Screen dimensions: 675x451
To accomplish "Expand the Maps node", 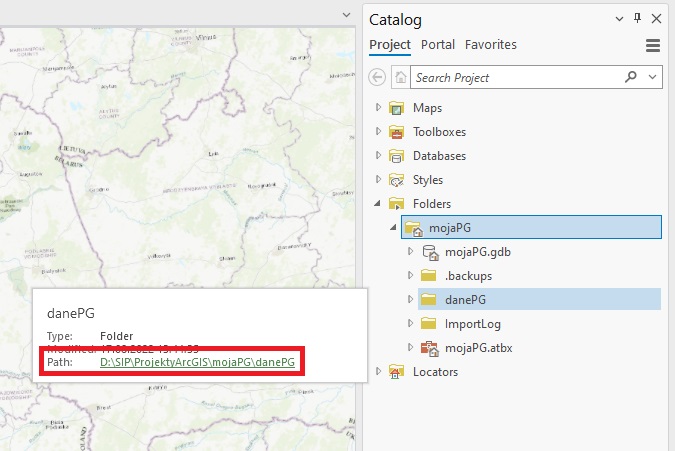I will tap(378, 108).
